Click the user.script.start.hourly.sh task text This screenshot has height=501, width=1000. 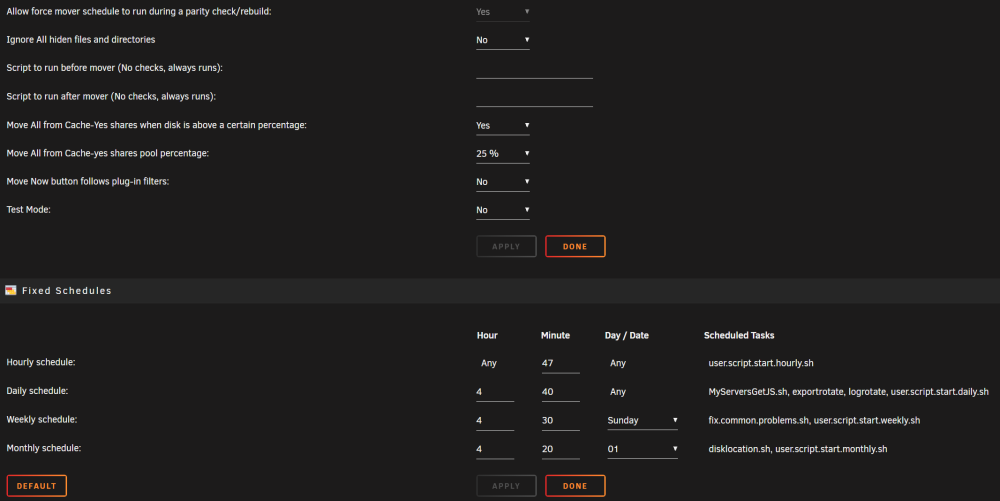(x=761, y=363)
